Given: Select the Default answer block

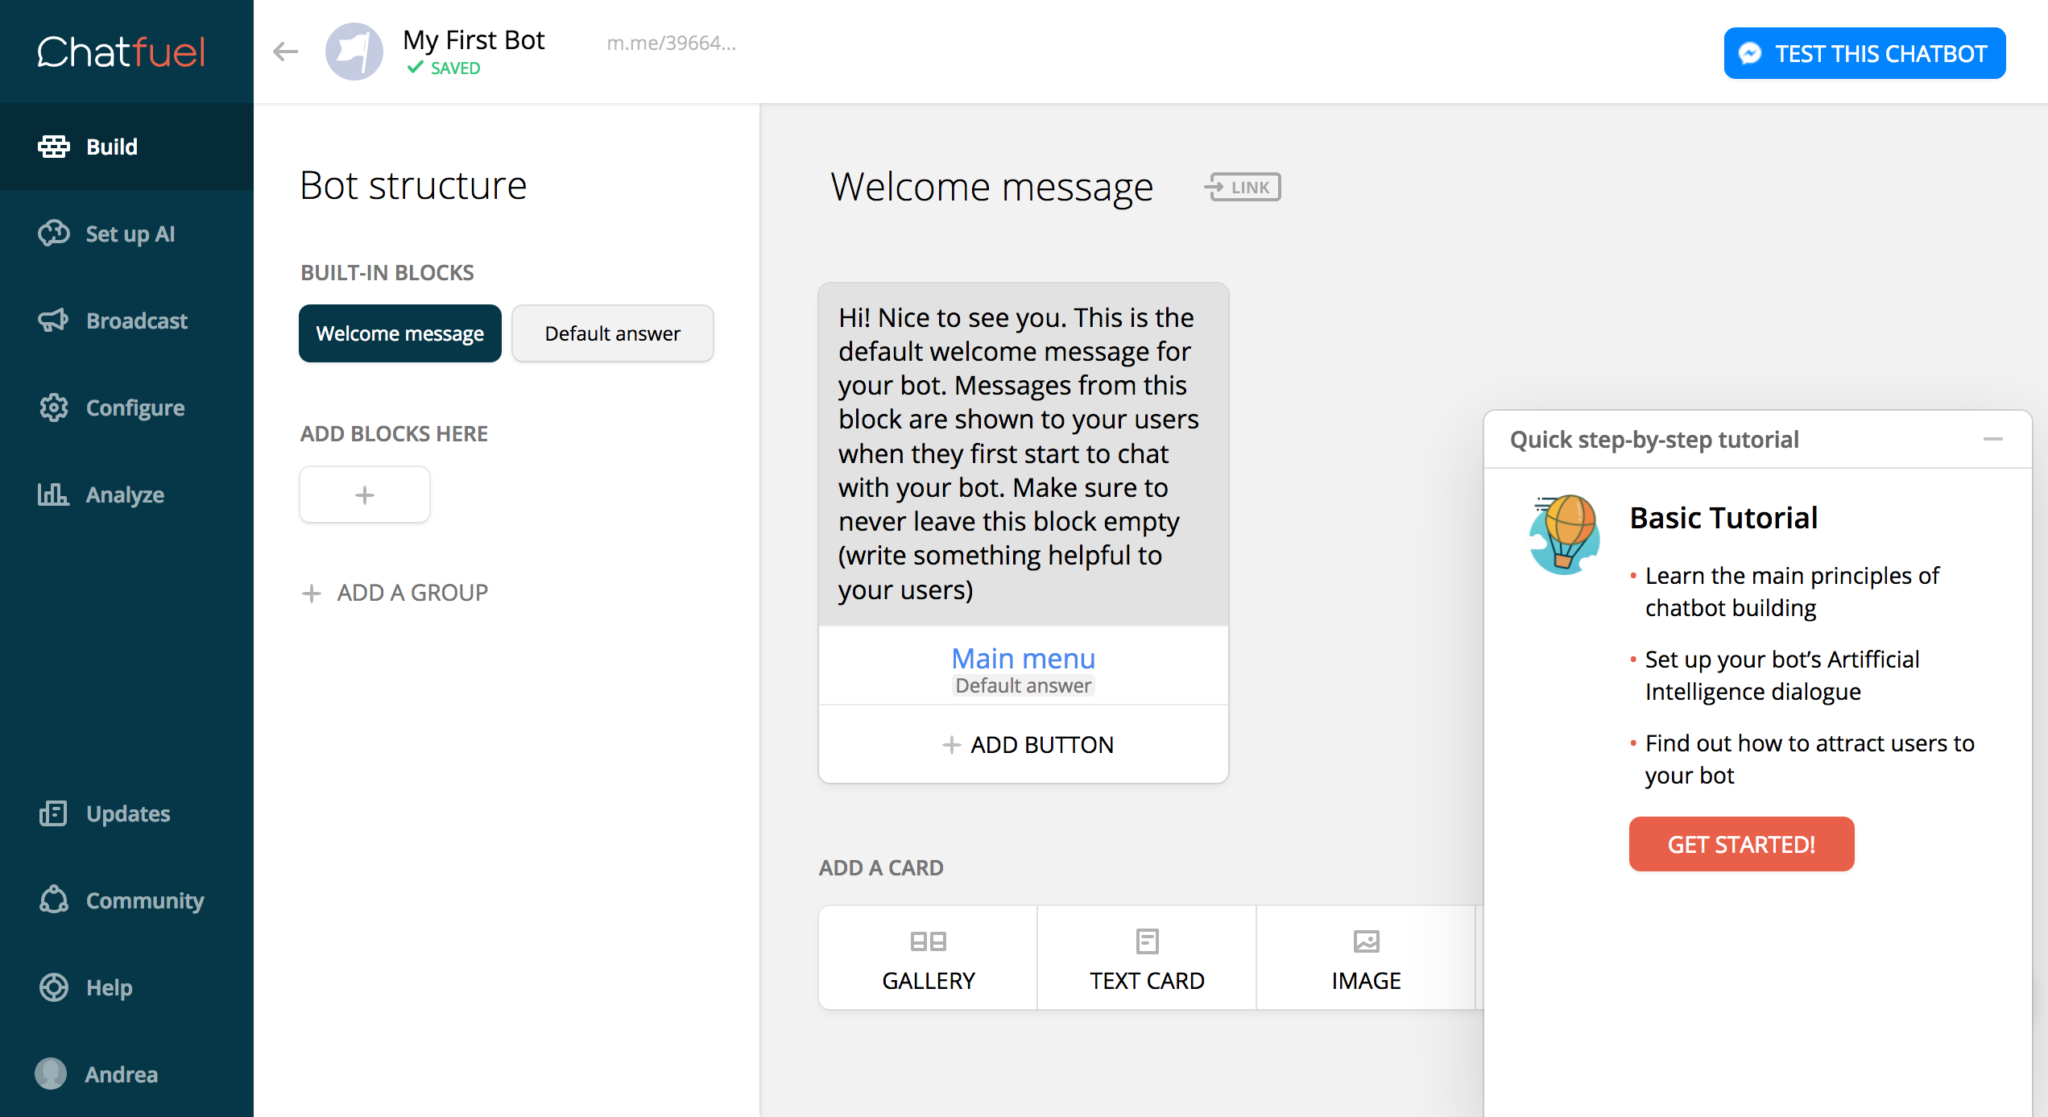Looking at the screenshot, I should point(612,333).
